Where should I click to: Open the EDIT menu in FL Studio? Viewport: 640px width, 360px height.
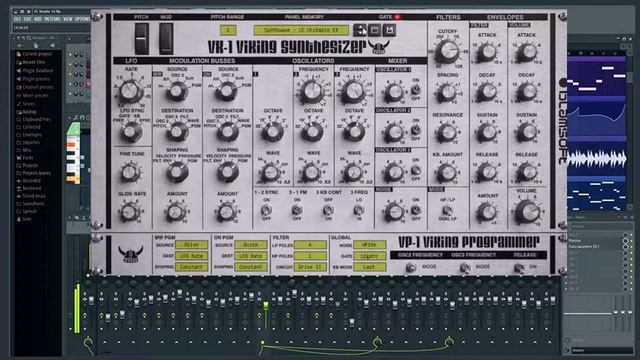27,19
